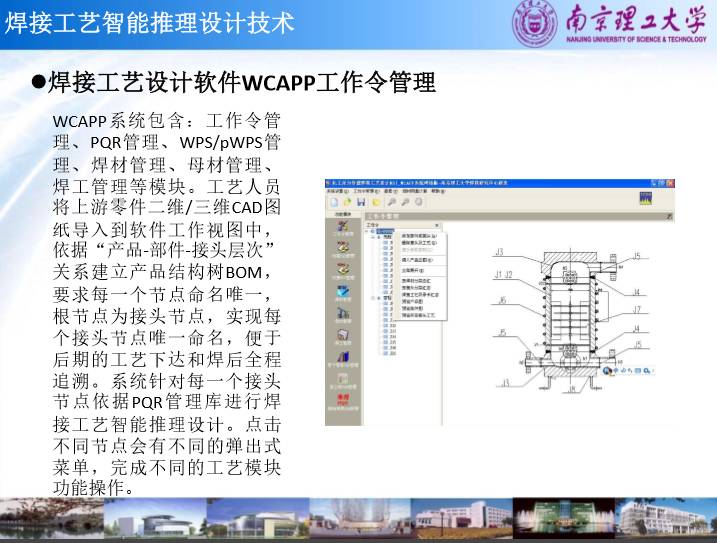The width and height of the screenshot is (717, 543).
Task: Choose first context menu entry 添加部件或接头
Action: click(x=419, y=236)
